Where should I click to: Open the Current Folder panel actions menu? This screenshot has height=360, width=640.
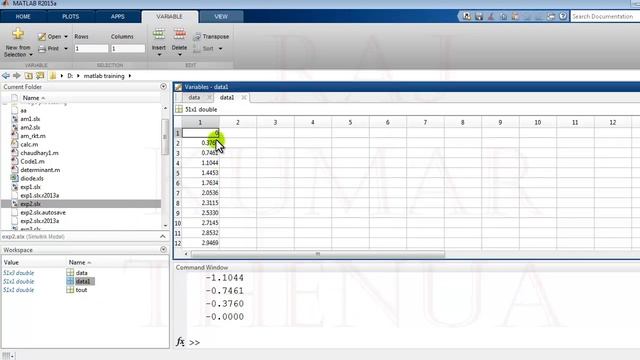pos(163,87)
